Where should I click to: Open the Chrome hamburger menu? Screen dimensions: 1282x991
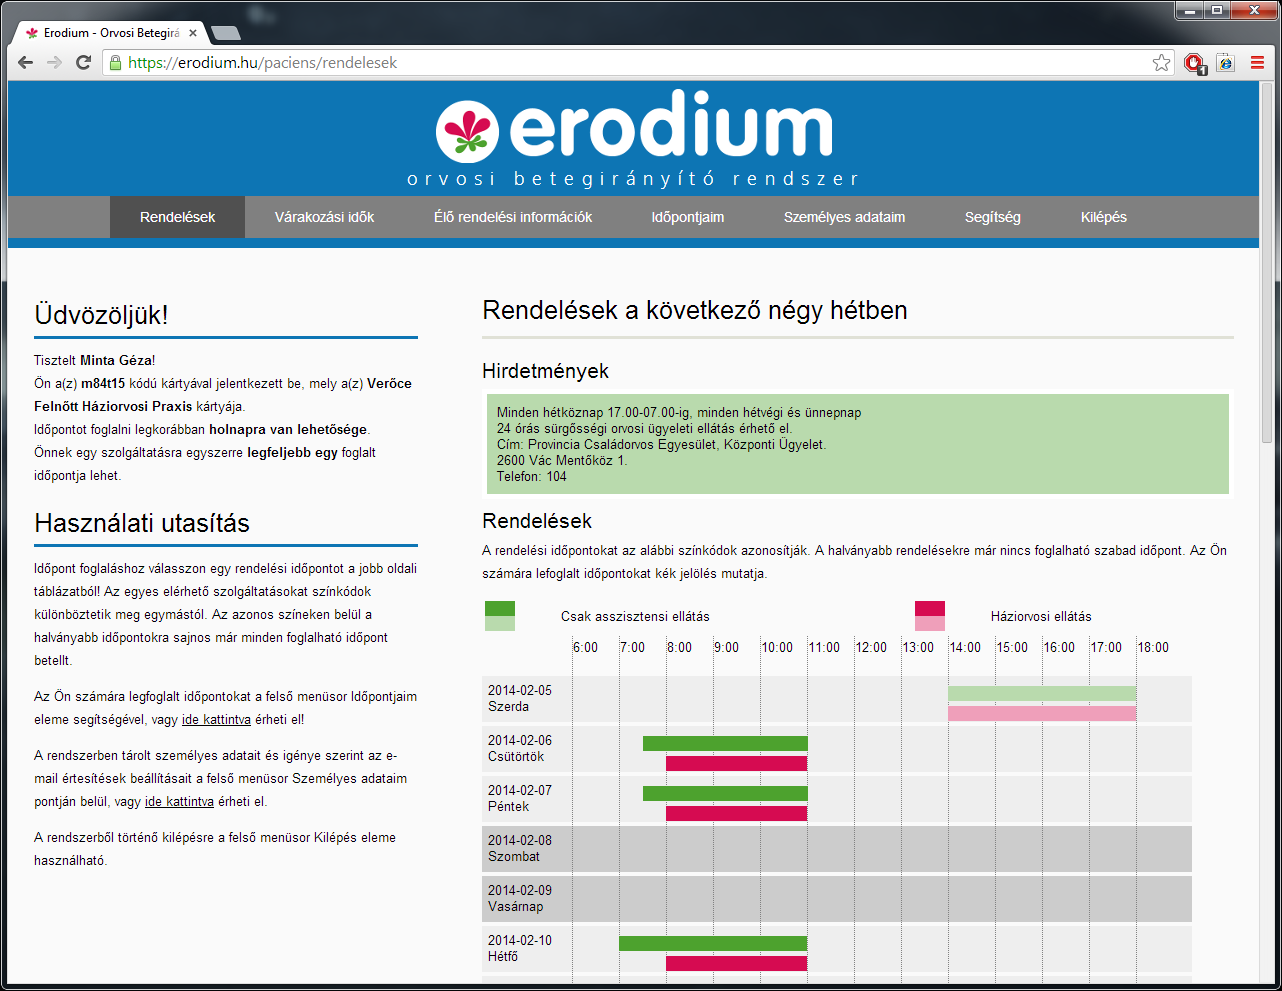click(1257, 63)
